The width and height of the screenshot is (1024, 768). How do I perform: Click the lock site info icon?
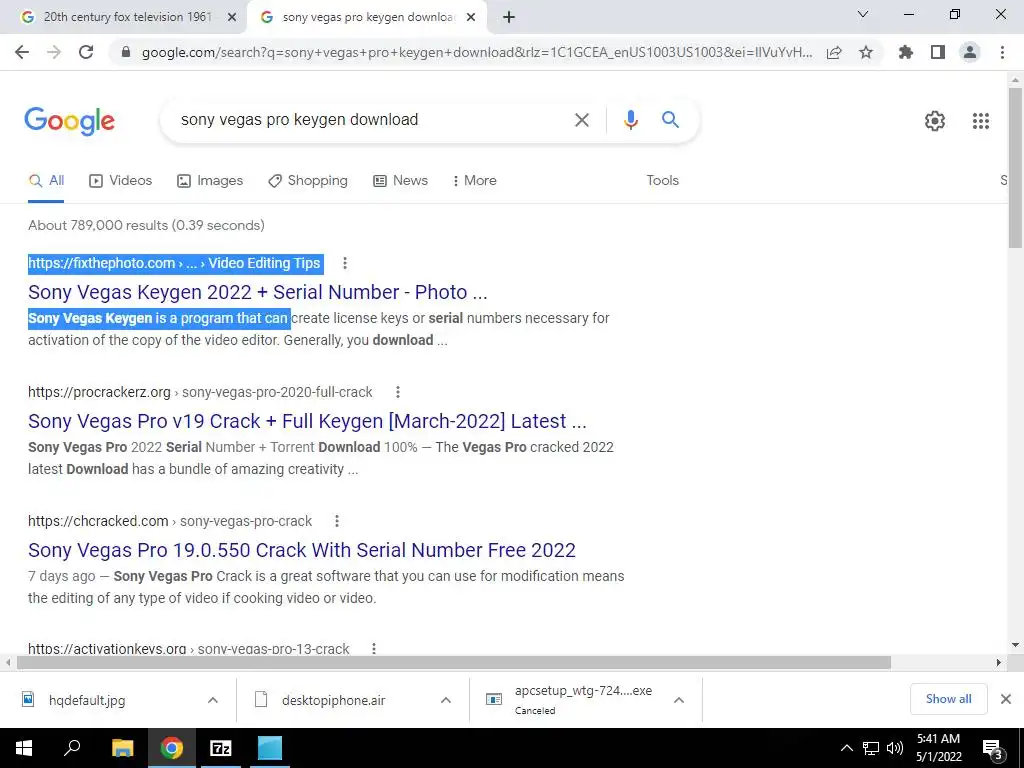coord(126,52)
